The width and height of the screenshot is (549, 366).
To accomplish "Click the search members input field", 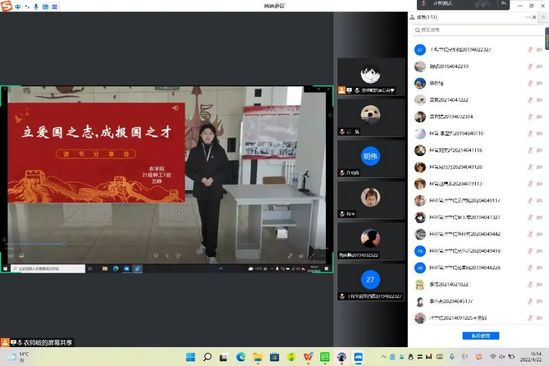I will click(x=478, y=30).
